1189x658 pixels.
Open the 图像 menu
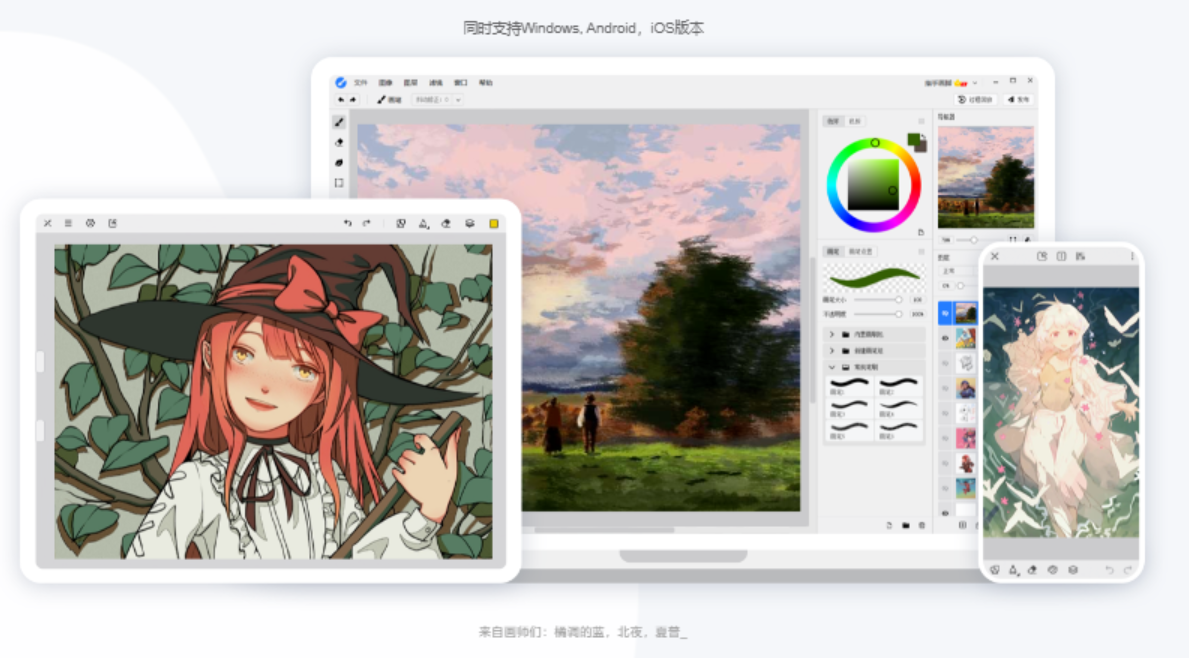(x=386, y=83)
